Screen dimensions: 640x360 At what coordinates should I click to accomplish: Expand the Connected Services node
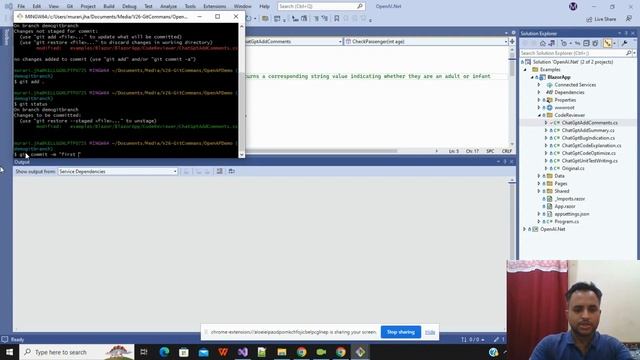pos(539,85)
